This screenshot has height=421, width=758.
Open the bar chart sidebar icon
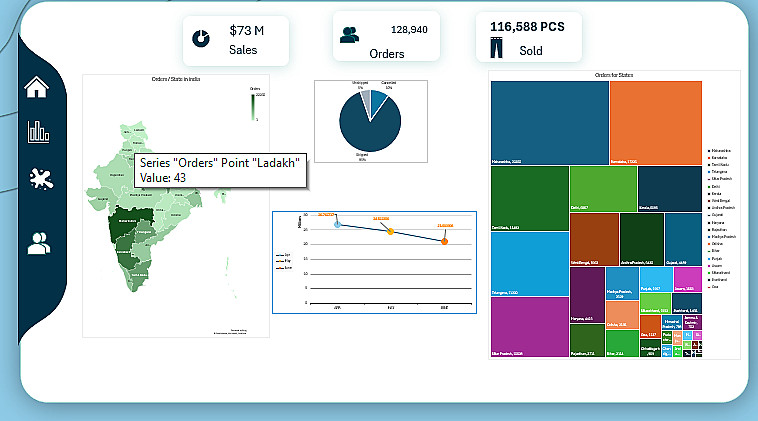pos(38,131)
